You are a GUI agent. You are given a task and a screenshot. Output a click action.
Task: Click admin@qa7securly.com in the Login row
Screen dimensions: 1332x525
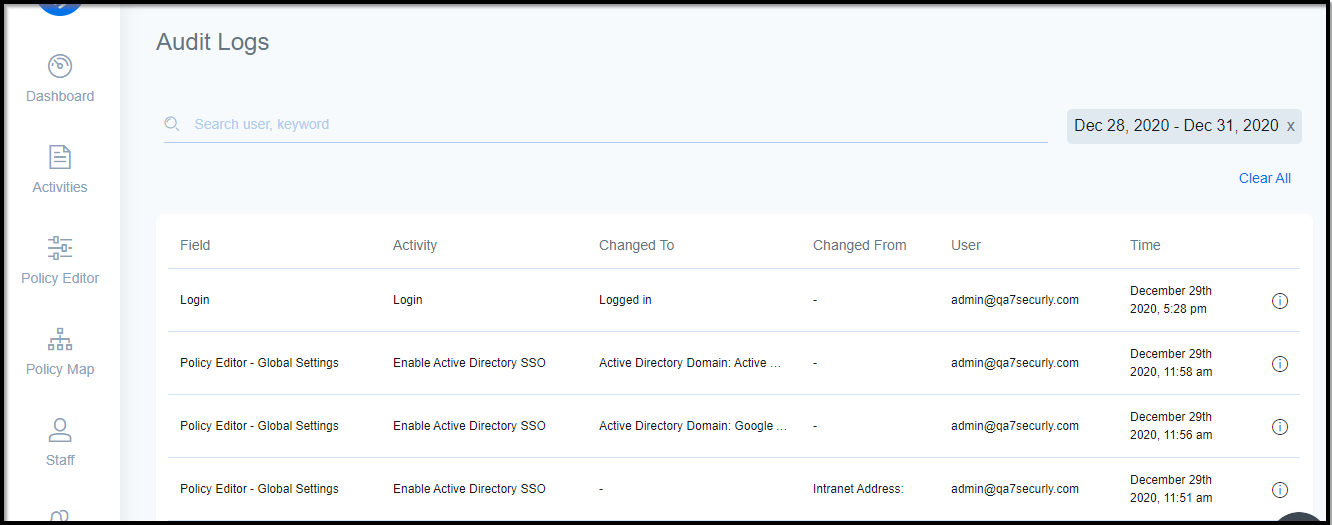tap(1015, 300)
